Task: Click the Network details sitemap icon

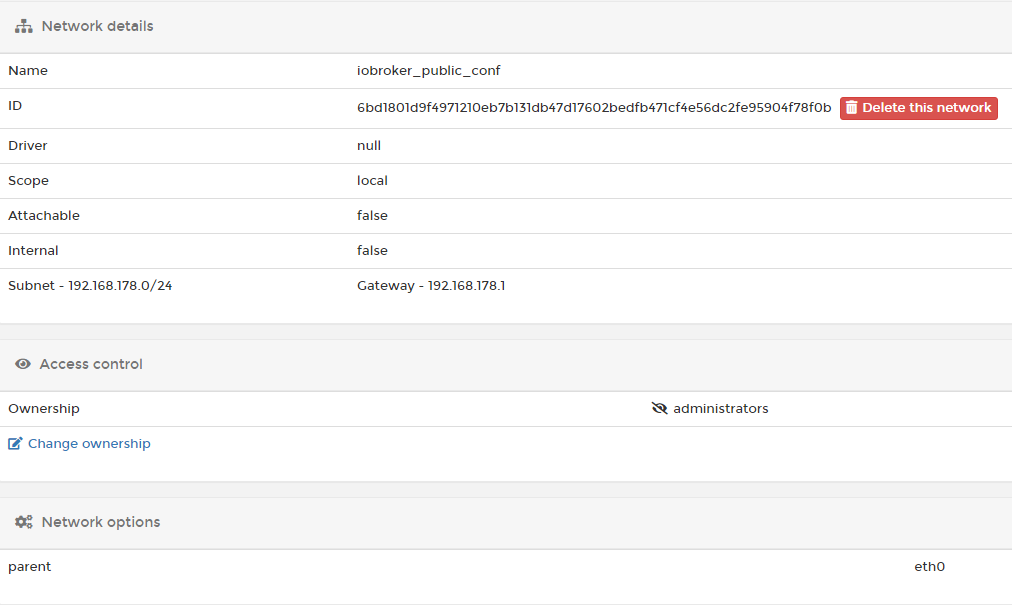Action: [24, 26]
